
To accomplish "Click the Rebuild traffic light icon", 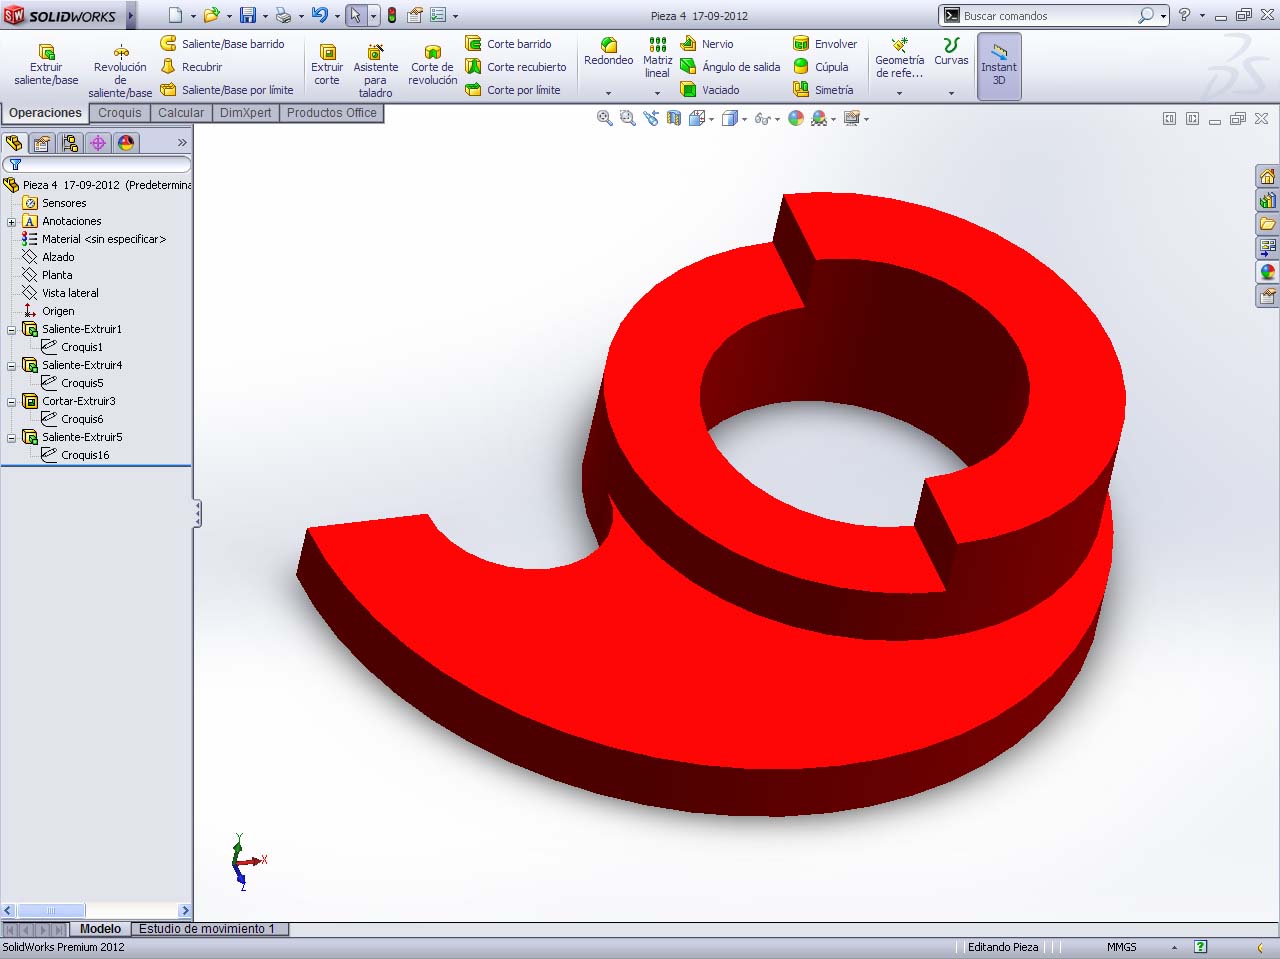I will pyautogui.click(x=392, y=15).
